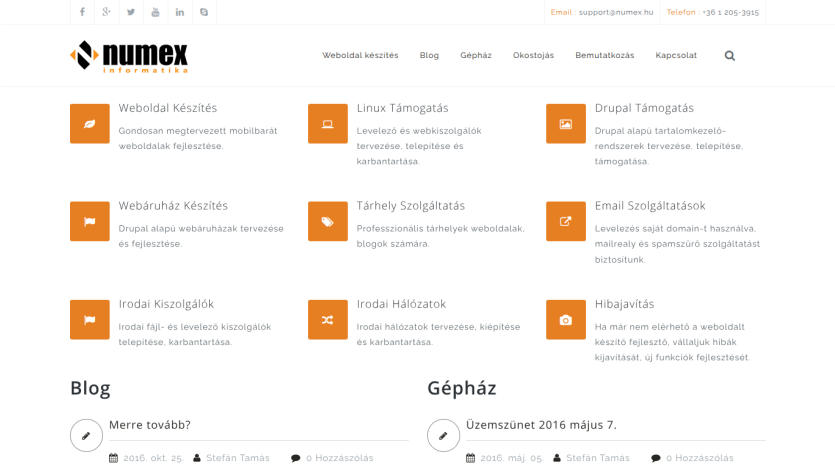This screenshot has width=835, height=469.
Task: Click text 'Gondosan megtervezett mobilbarát weboldalak fejlesztése.'
Action: click(x=198, y=138)
